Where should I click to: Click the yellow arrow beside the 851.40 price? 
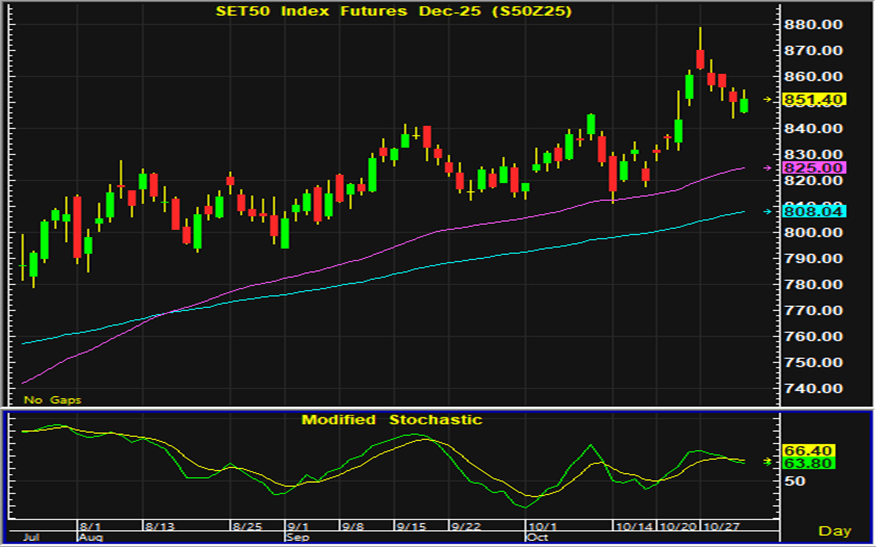pos(768,99)
